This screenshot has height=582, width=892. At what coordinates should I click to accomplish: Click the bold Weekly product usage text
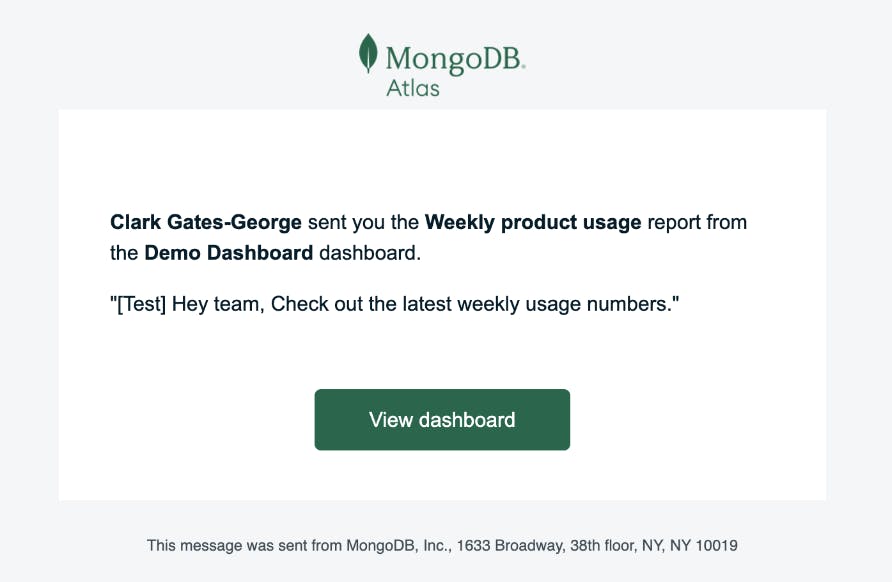click(533, 222)
